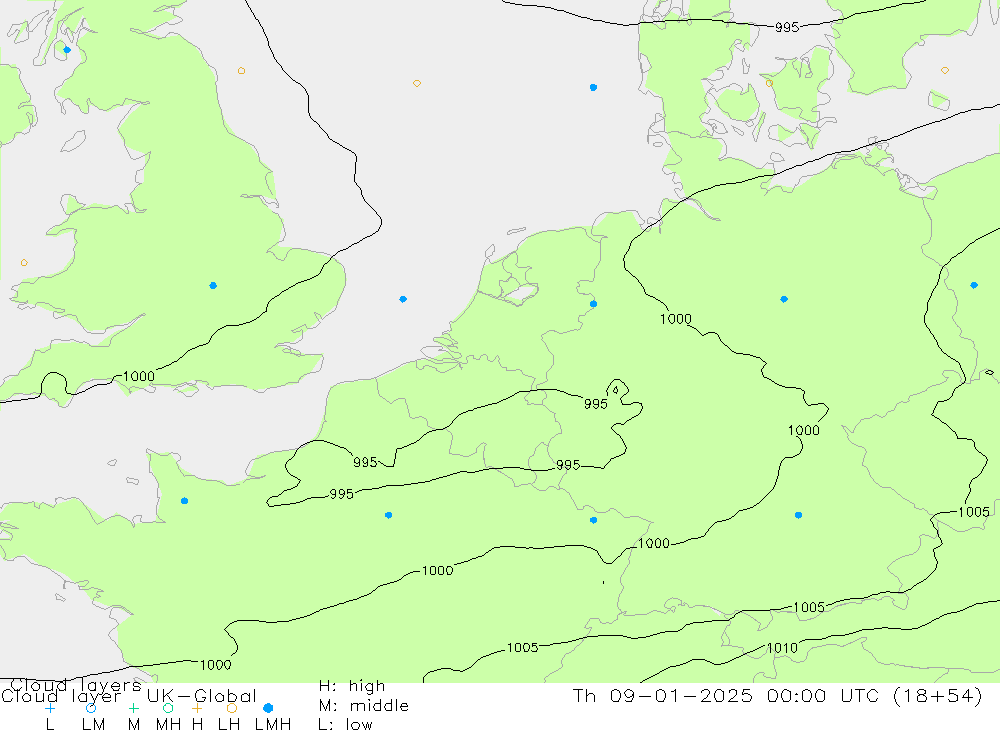The height and width of the screenshot is (733, 1000).
Task: Click the 'M: middle' legend text
Action: click(x=364, y=706)
